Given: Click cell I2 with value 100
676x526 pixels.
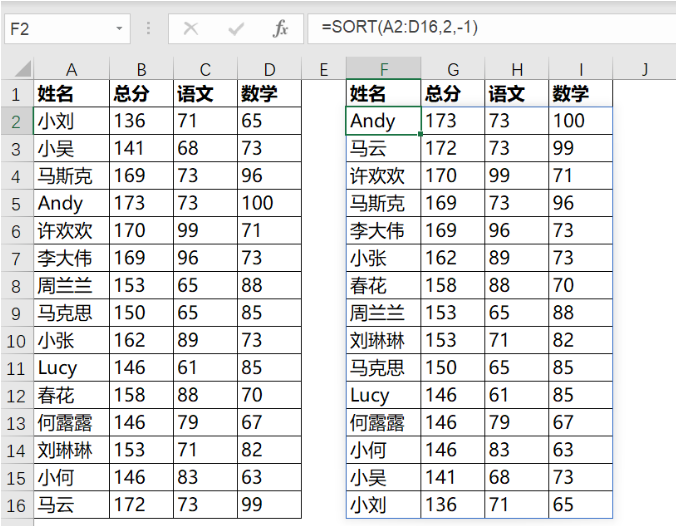Looking at the screenshot, I should [580, 121].
